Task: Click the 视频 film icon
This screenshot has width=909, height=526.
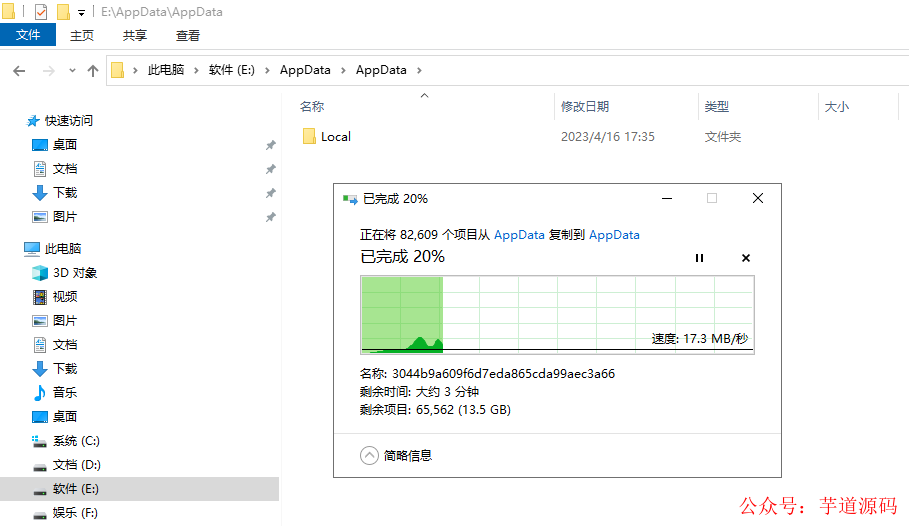Action: tap(39, 297)
